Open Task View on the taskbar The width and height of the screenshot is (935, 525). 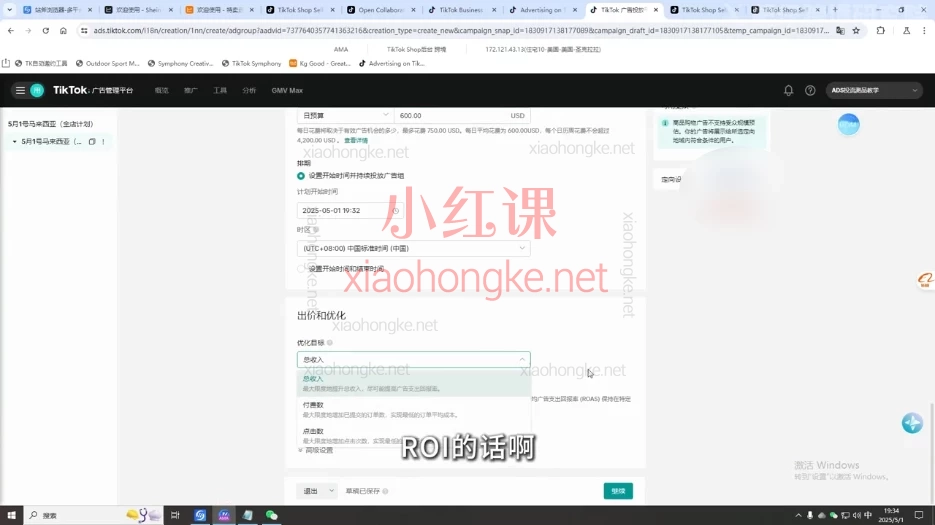(175, 515)
